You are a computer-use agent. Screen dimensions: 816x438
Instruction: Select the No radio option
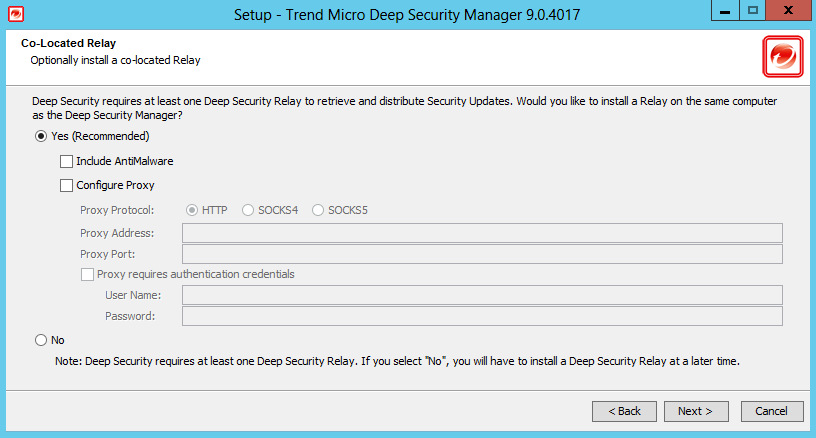(x=41, y=340)
